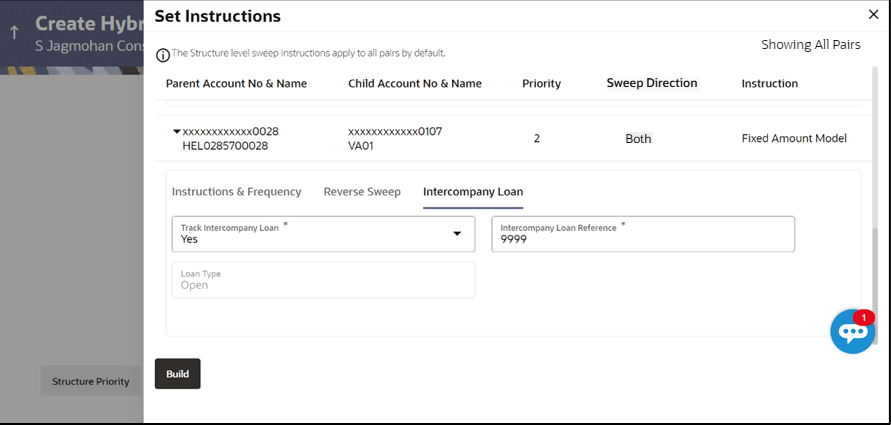891x425 pixels.
Task: Collapse the xxxxxxxxxxxx0028 parent account row
Action: click(x=177, y=131)
